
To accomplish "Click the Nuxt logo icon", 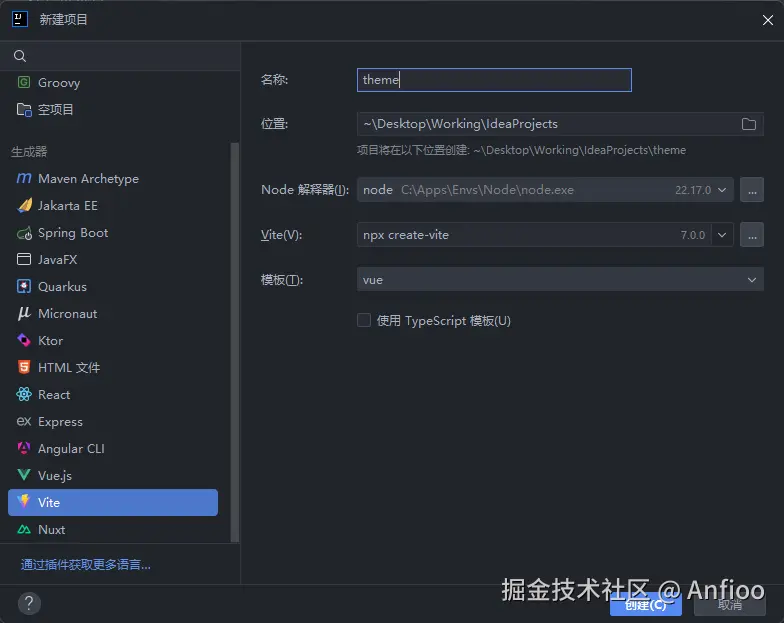I will pyautogui.click(x=24, y=529).
